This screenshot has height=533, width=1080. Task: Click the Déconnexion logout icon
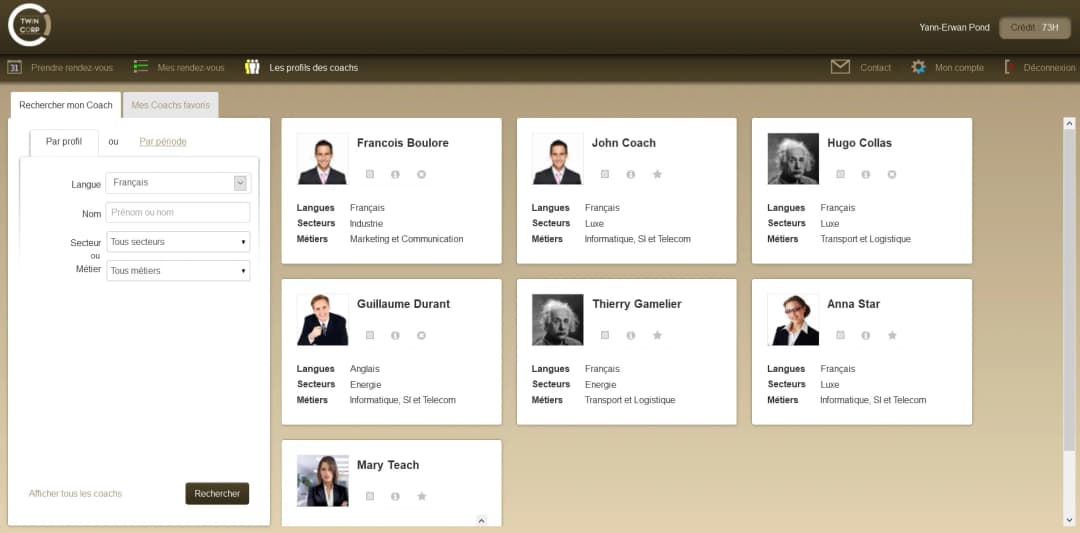[x=1008, y=67]
